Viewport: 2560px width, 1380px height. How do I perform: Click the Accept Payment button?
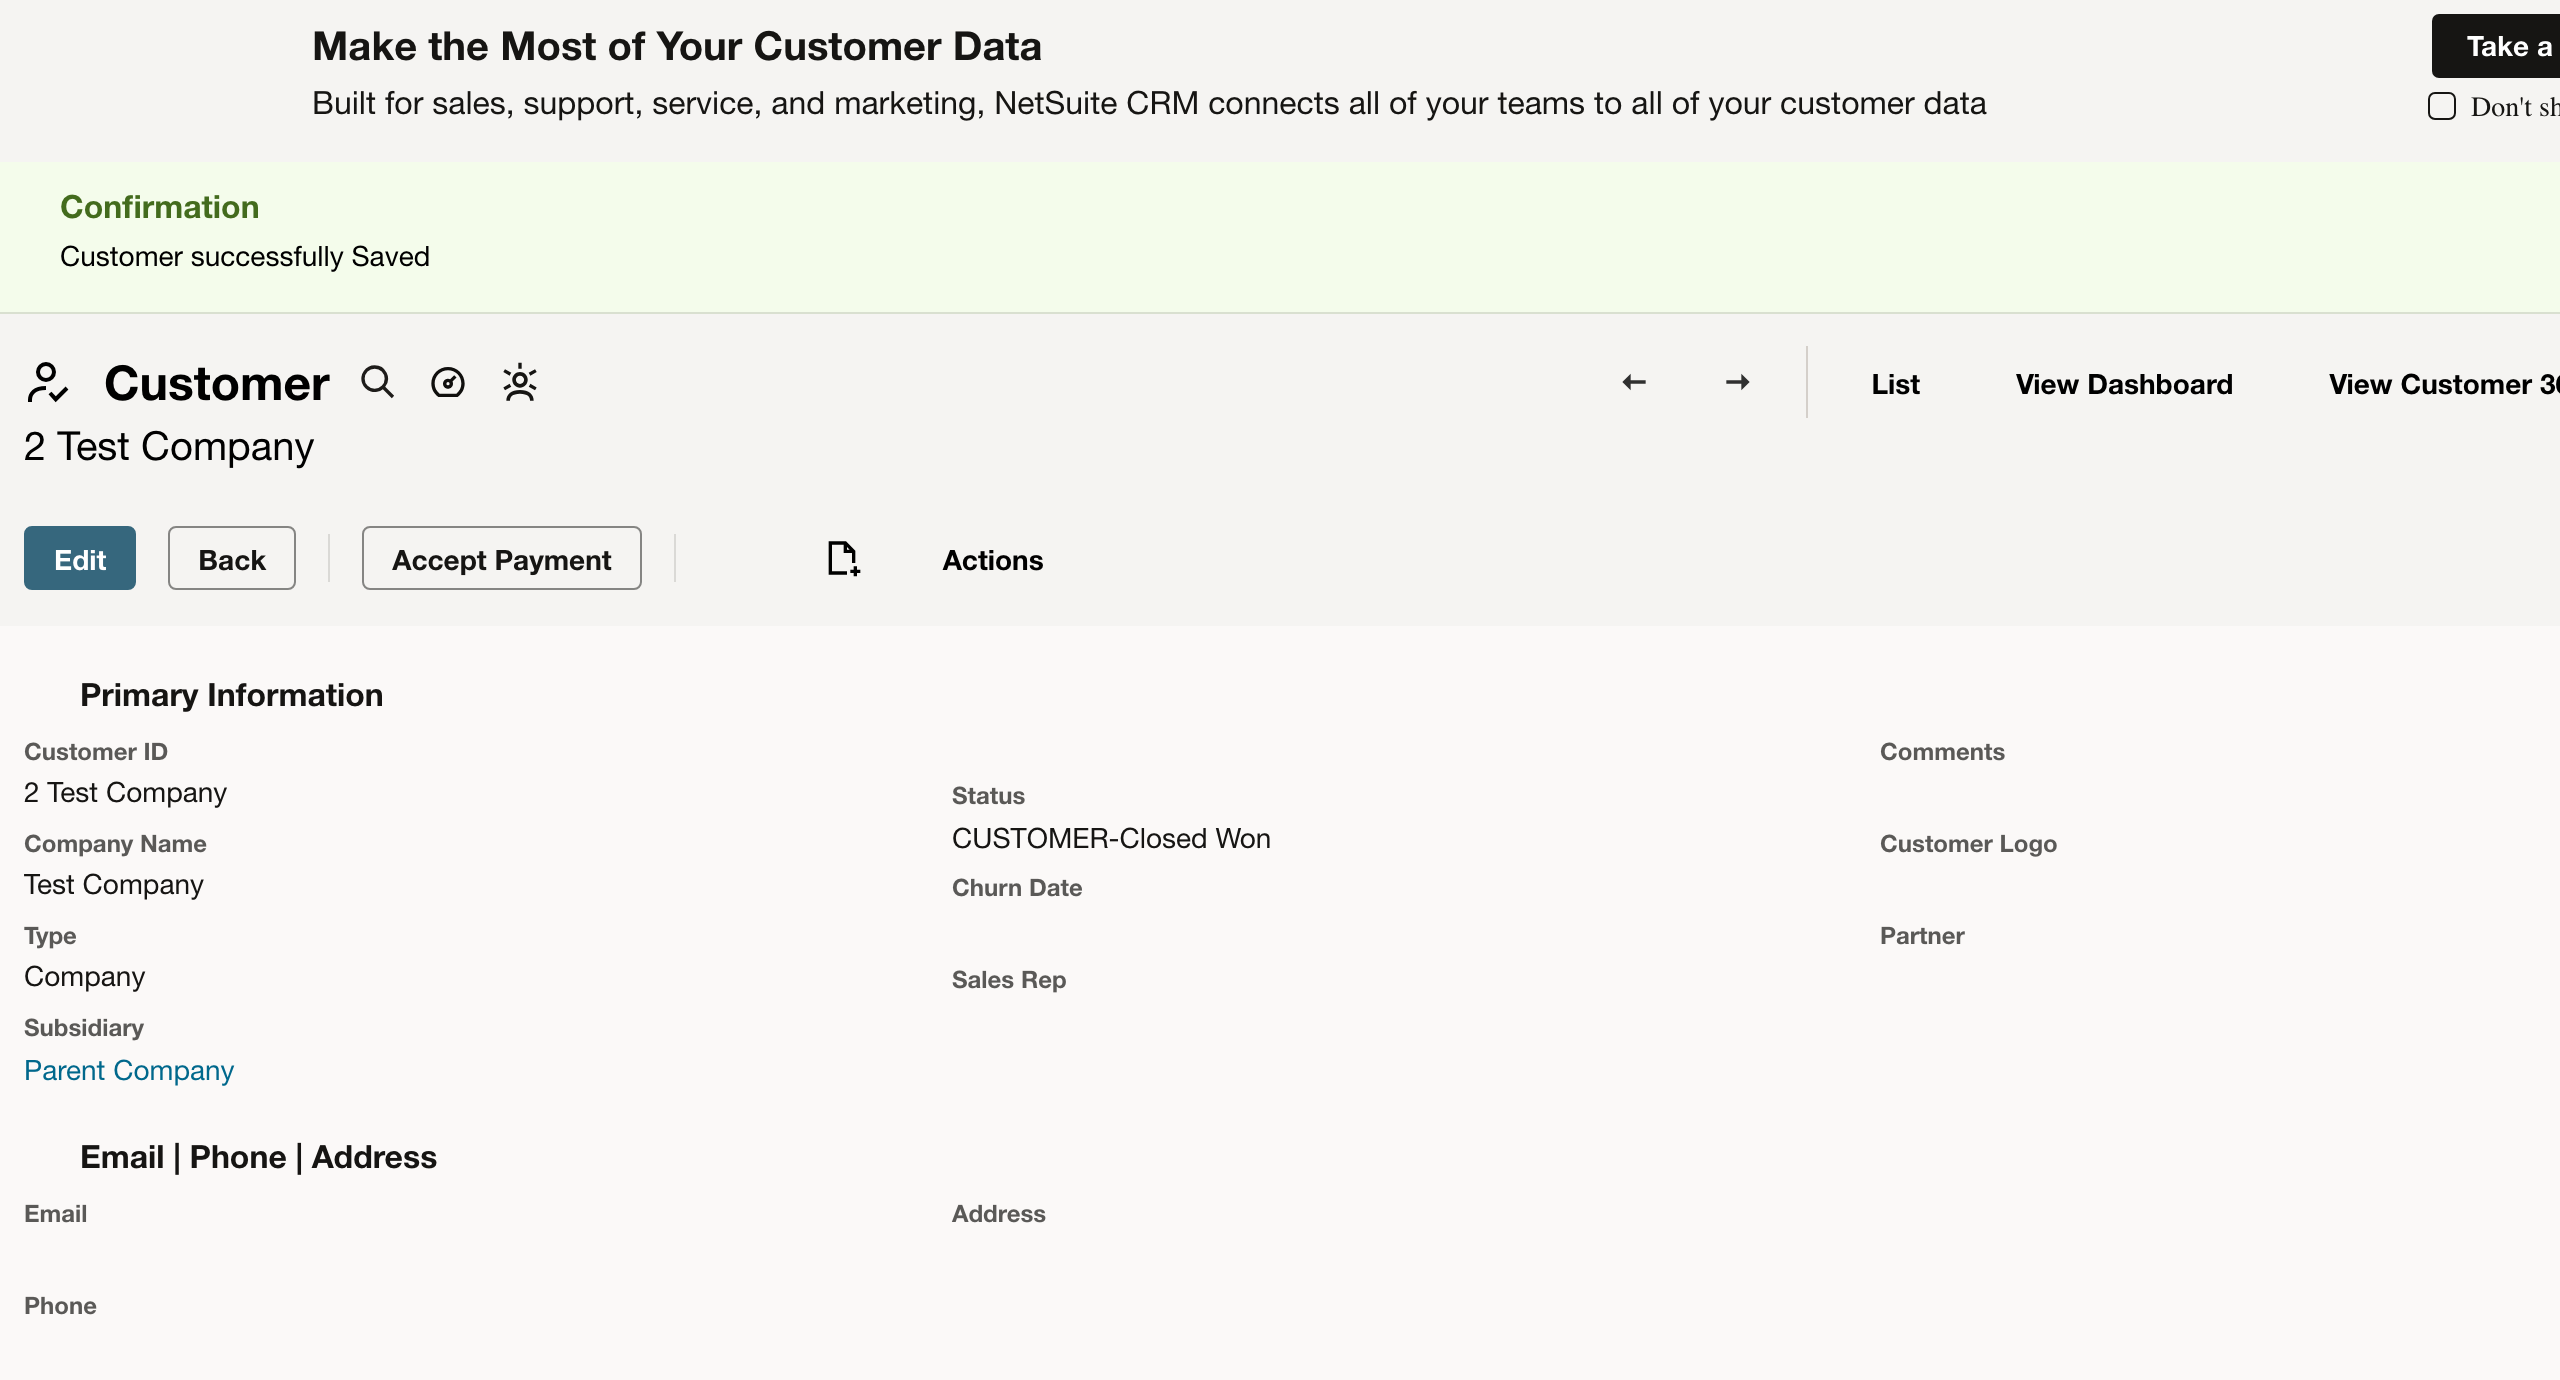[502, 558]
